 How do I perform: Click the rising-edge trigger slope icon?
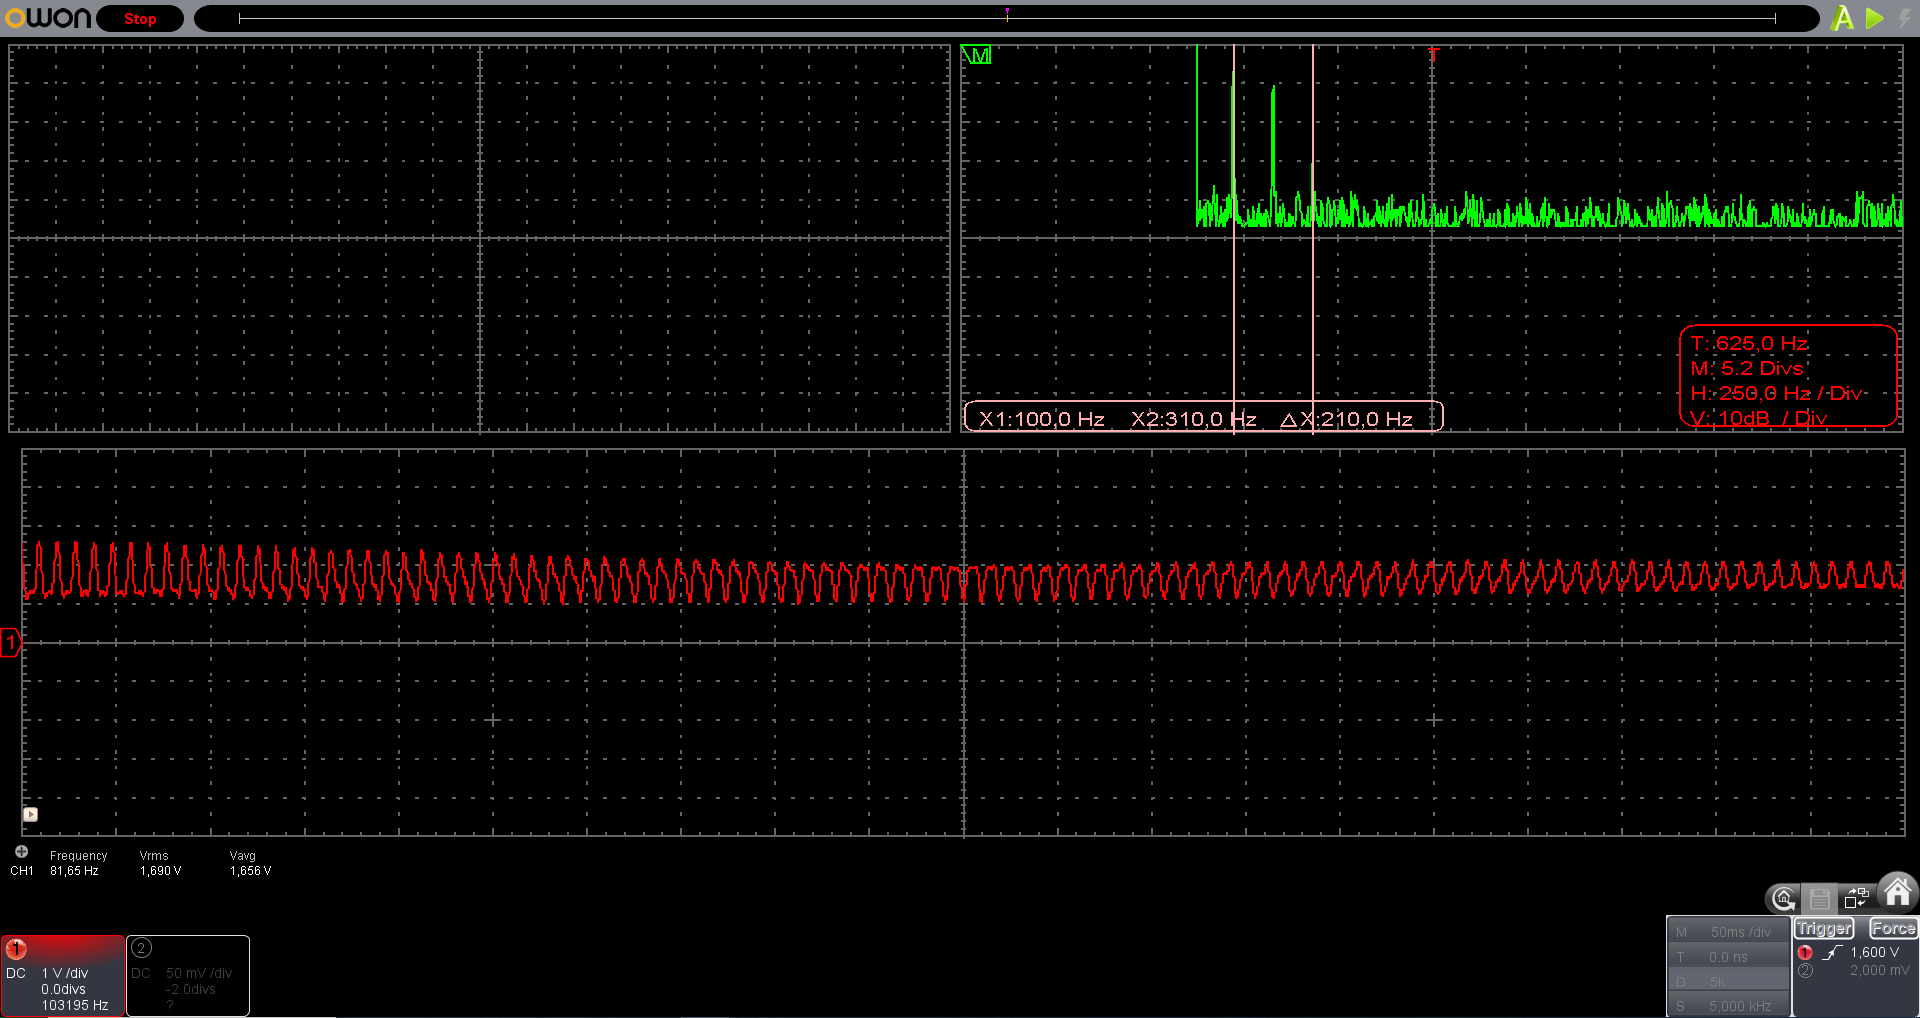1832,953
